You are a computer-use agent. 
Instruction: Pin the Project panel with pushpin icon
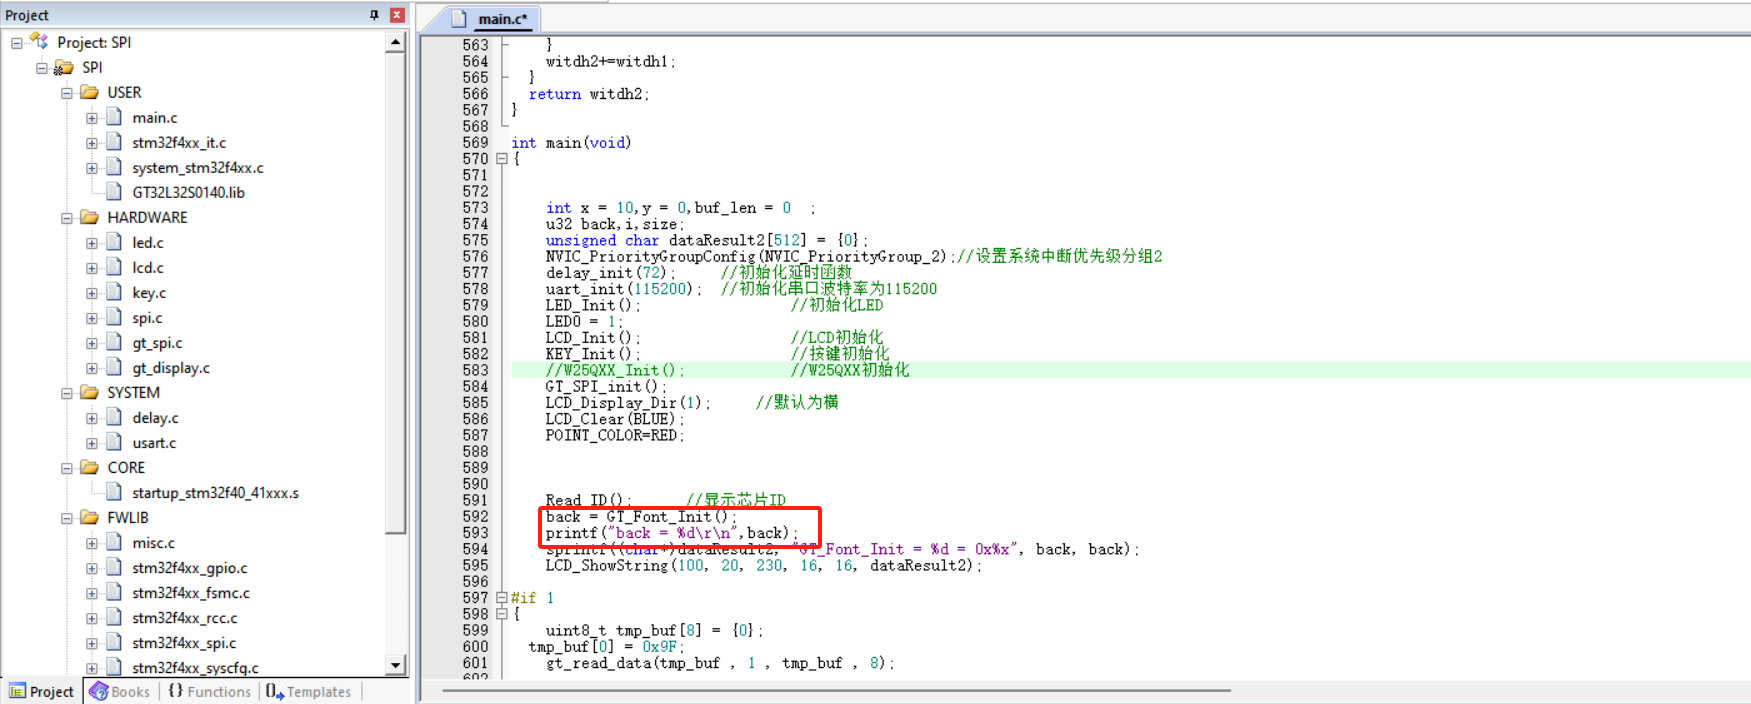click(x=374, y=15)
